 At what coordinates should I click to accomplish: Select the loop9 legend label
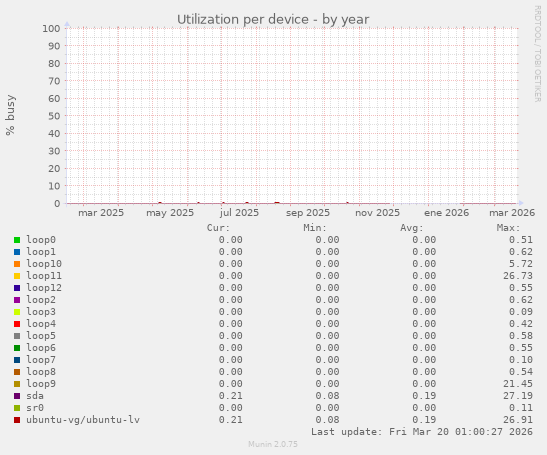[x=41, y=383]
